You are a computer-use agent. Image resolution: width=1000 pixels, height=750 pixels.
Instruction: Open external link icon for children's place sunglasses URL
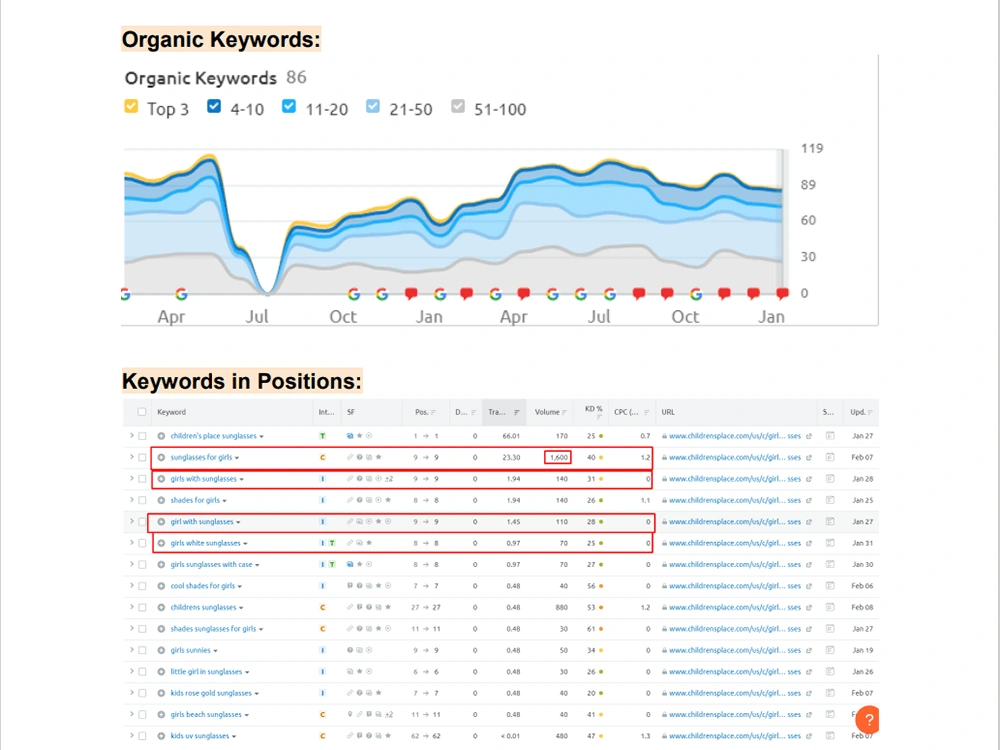coord(809,436)
